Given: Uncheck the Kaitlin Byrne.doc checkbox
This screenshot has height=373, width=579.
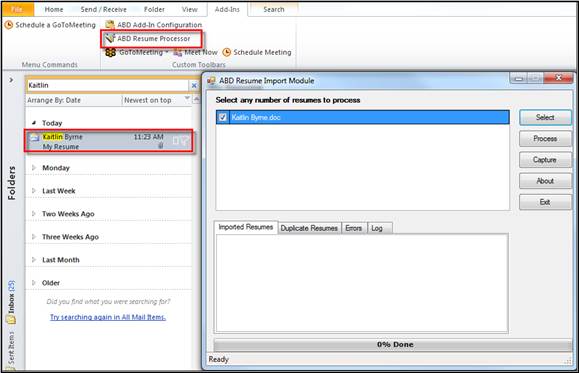Looking at the screenshot, I should pyautogui.click(x=223, y=117).
